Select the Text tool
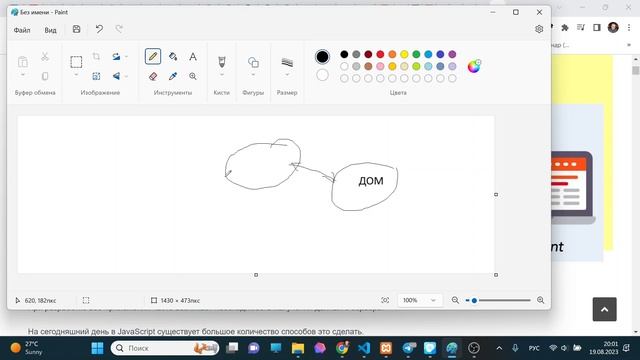 (193, 56)
